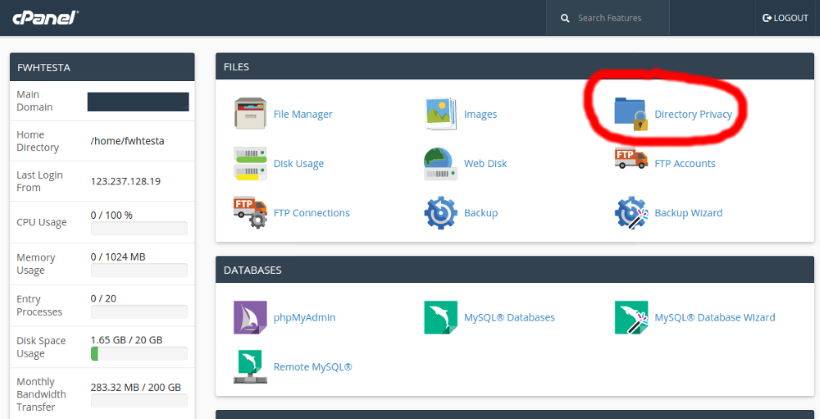This screenshot has width=820, height=419.
Task: Open the phpMyAdmin sailboat icon
Action: point(250,317)
